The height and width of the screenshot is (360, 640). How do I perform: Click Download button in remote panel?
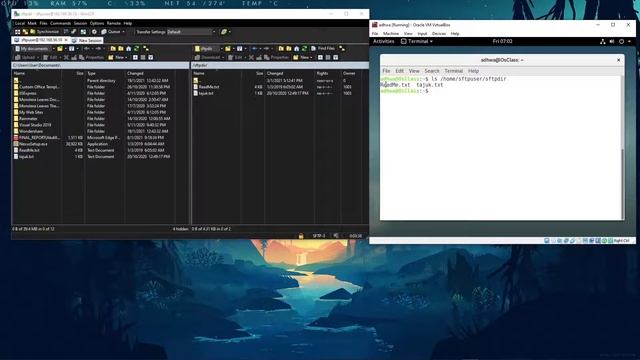209,58
